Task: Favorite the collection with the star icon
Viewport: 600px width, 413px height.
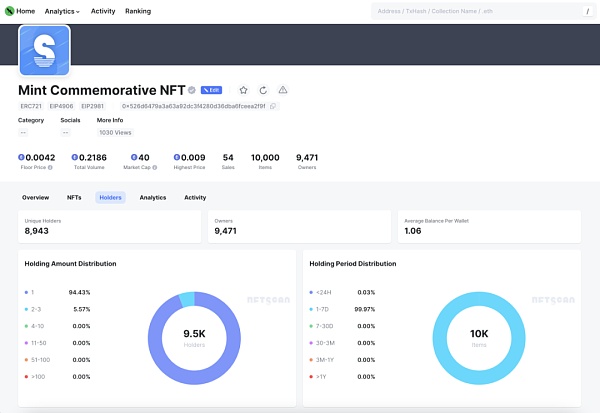Action: [243, 90]
